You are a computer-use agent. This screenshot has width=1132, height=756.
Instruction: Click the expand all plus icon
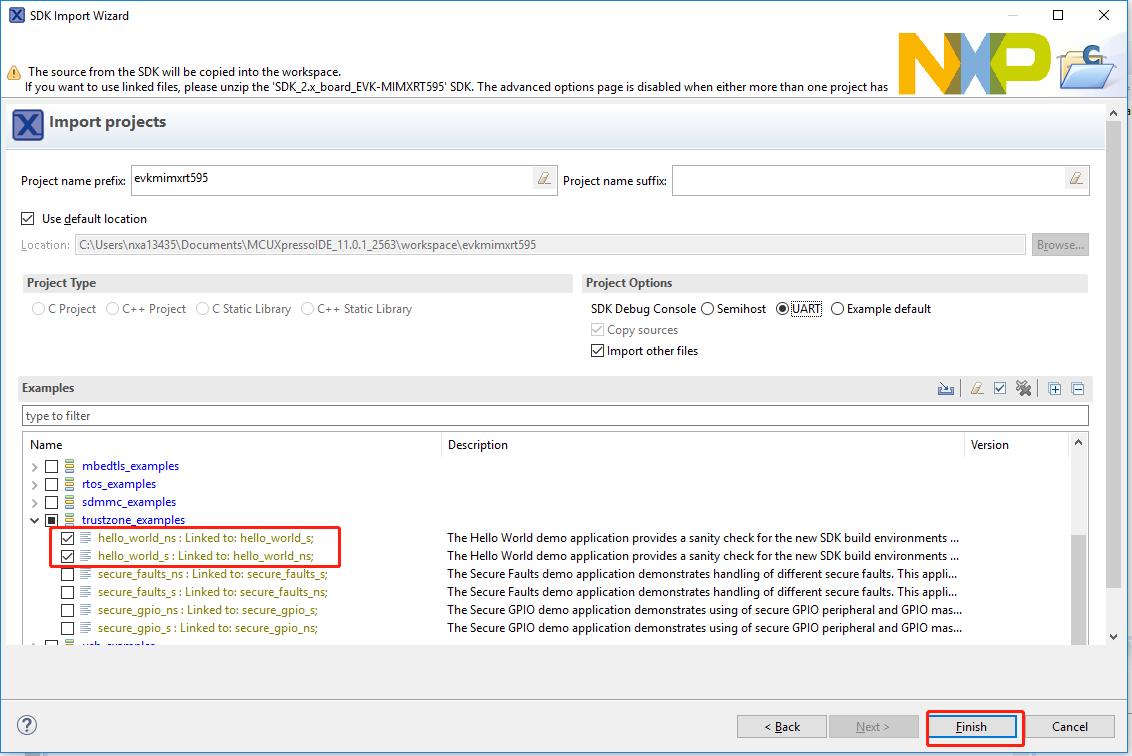coord(1054,389)
